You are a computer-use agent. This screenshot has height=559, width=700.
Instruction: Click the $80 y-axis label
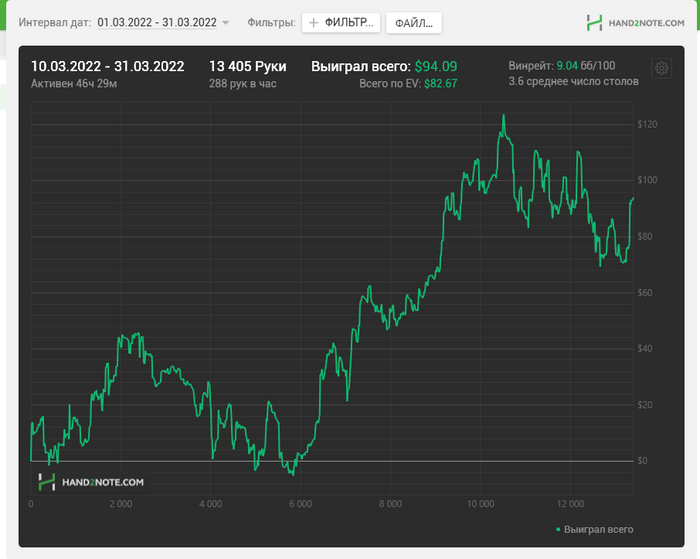tap(645, 237)
